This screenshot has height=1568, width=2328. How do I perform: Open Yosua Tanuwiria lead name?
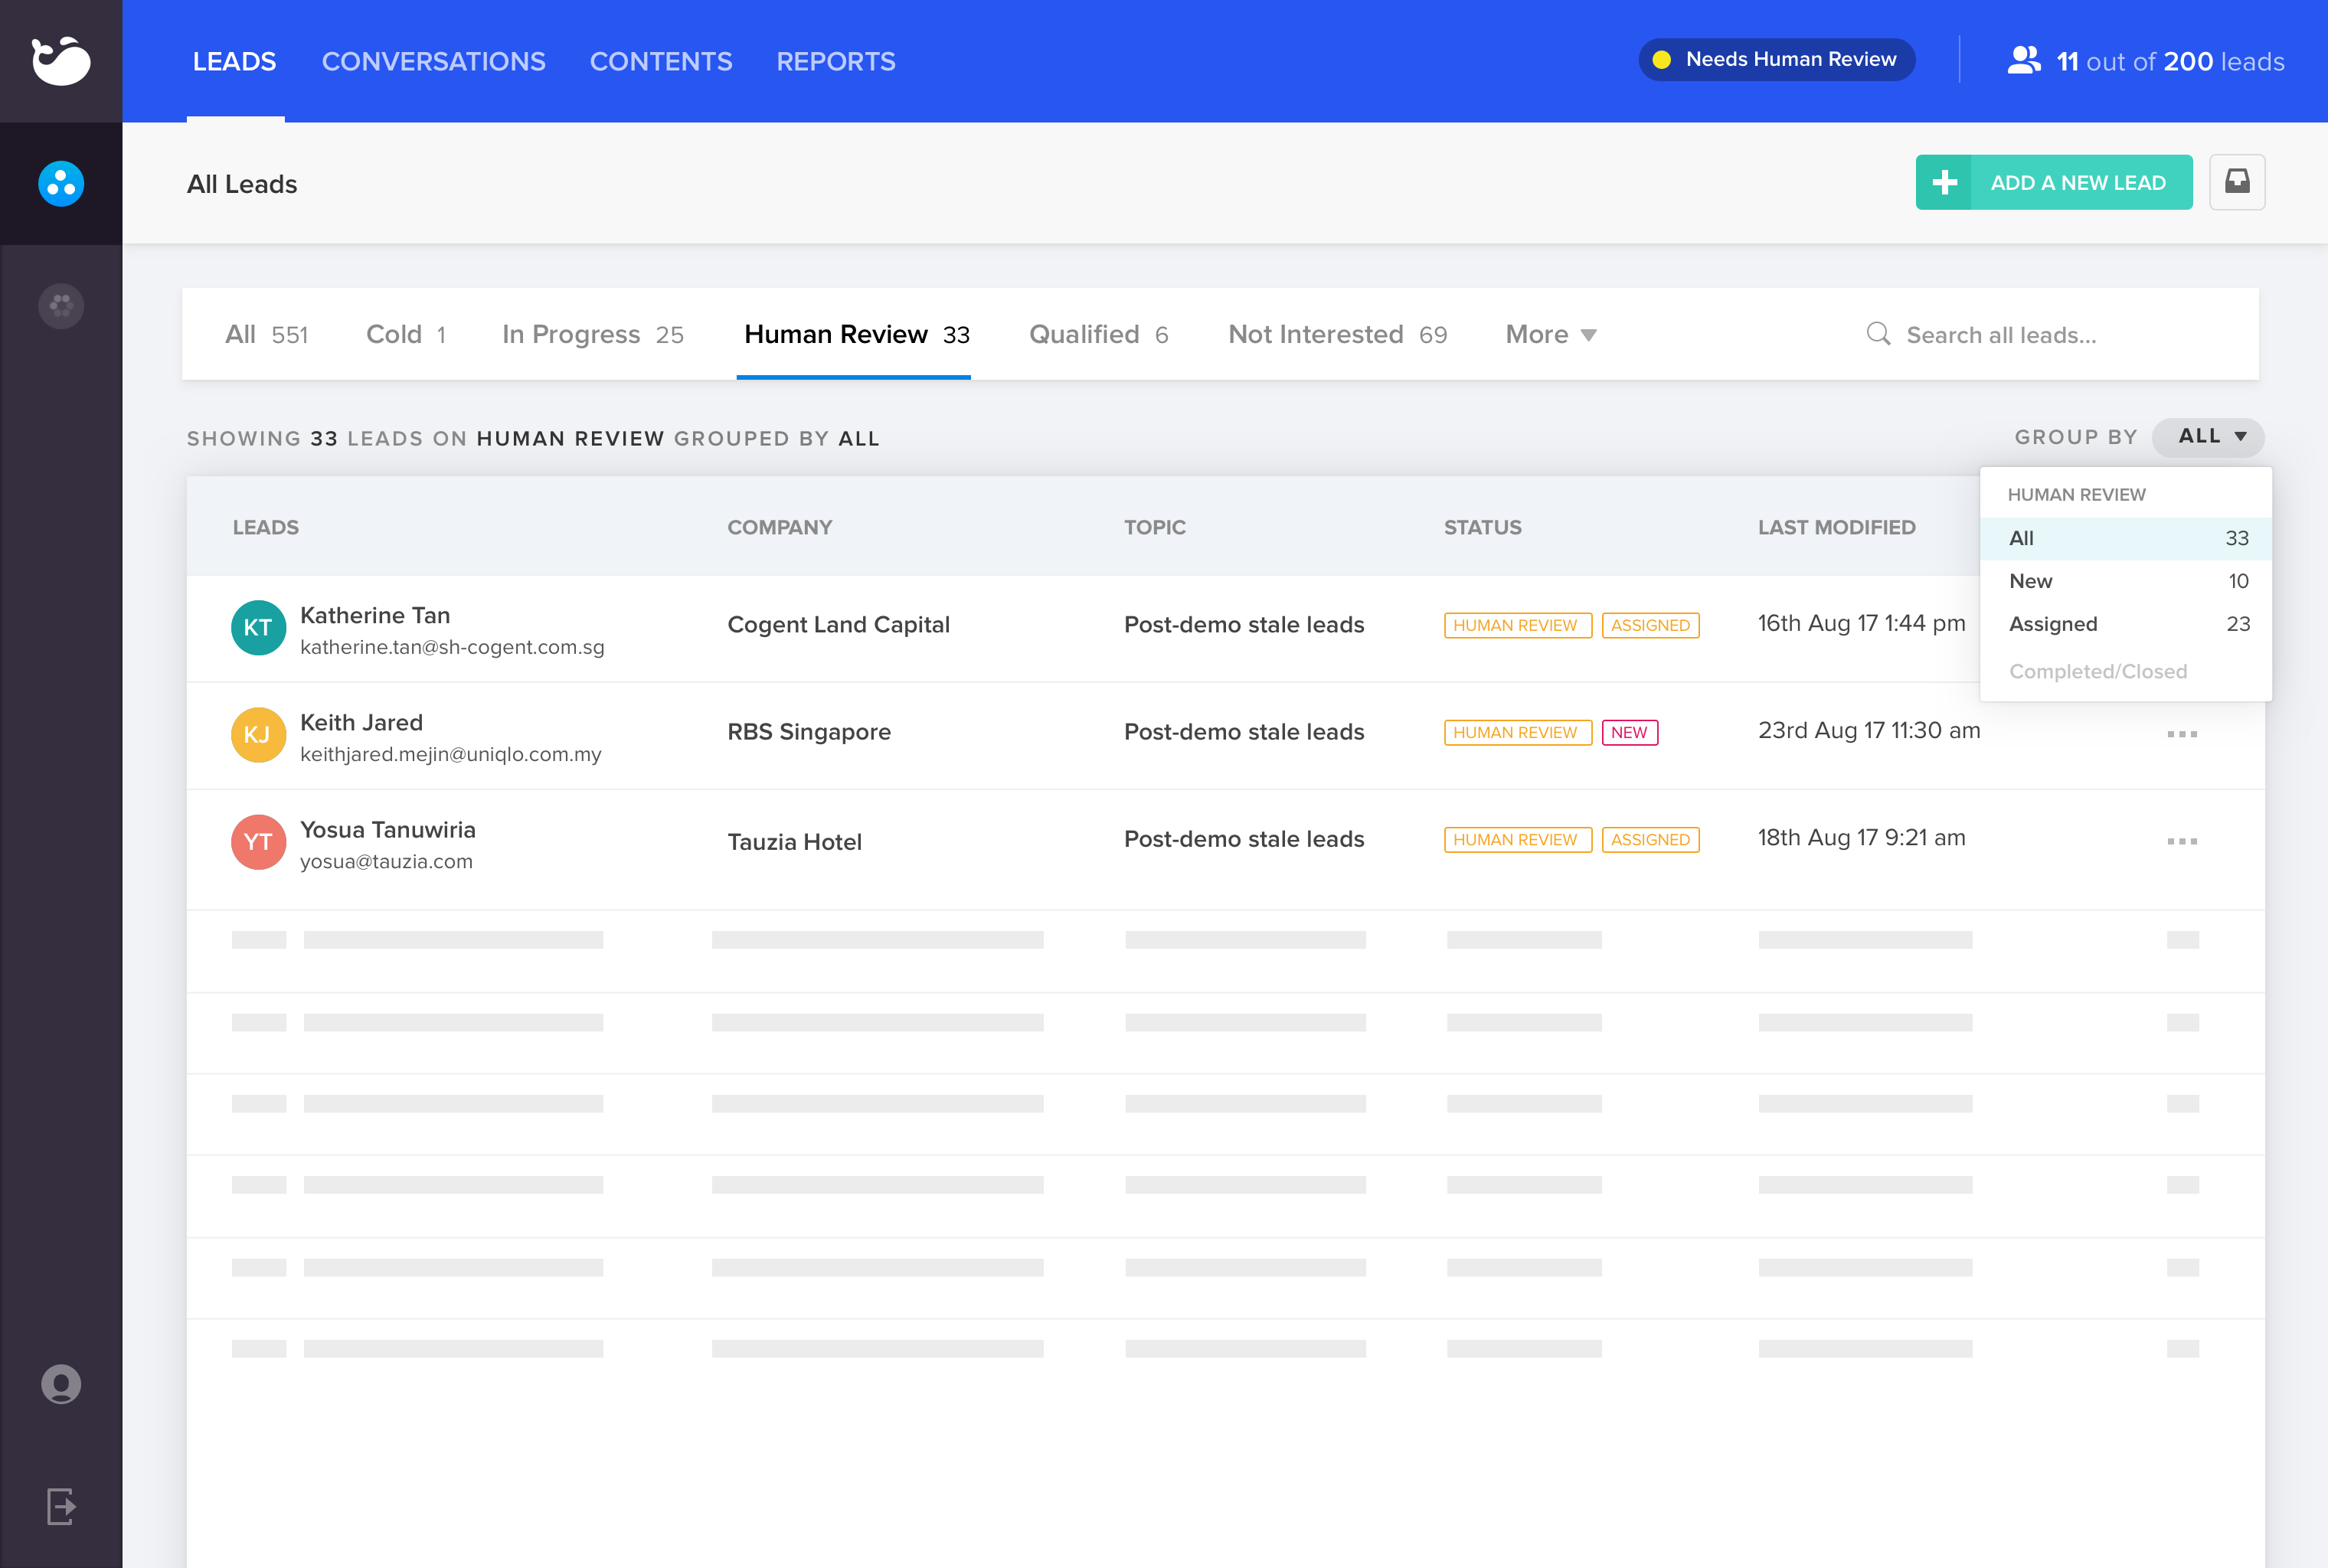tap(388, 830)
